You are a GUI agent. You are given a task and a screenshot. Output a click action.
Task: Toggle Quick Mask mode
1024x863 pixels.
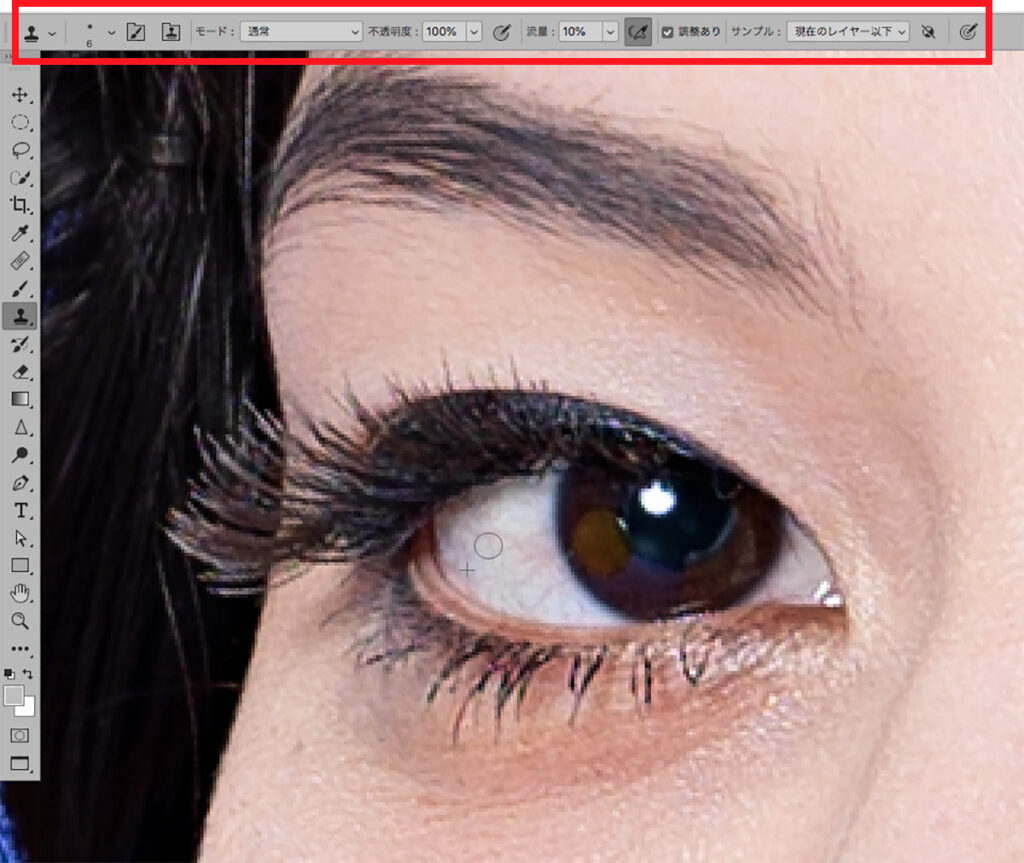pos(19,735)
